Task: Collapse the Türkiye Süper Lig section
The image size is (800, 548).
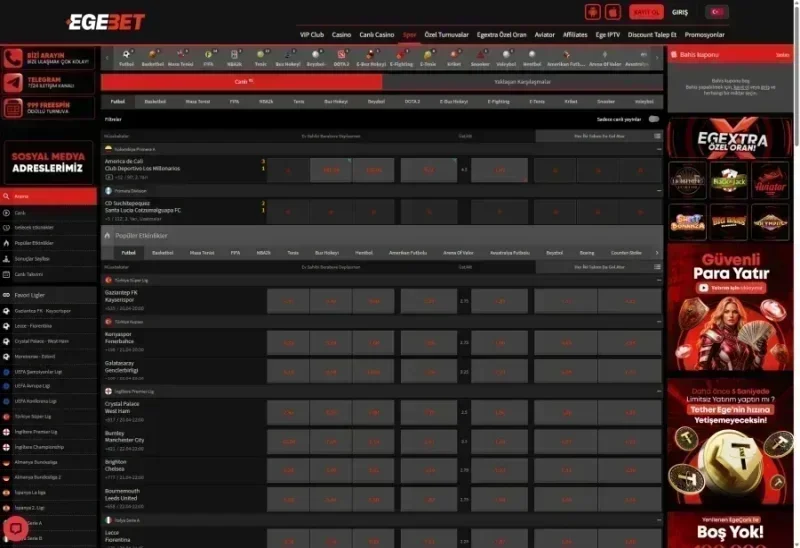Action: [x=659, y=280]
